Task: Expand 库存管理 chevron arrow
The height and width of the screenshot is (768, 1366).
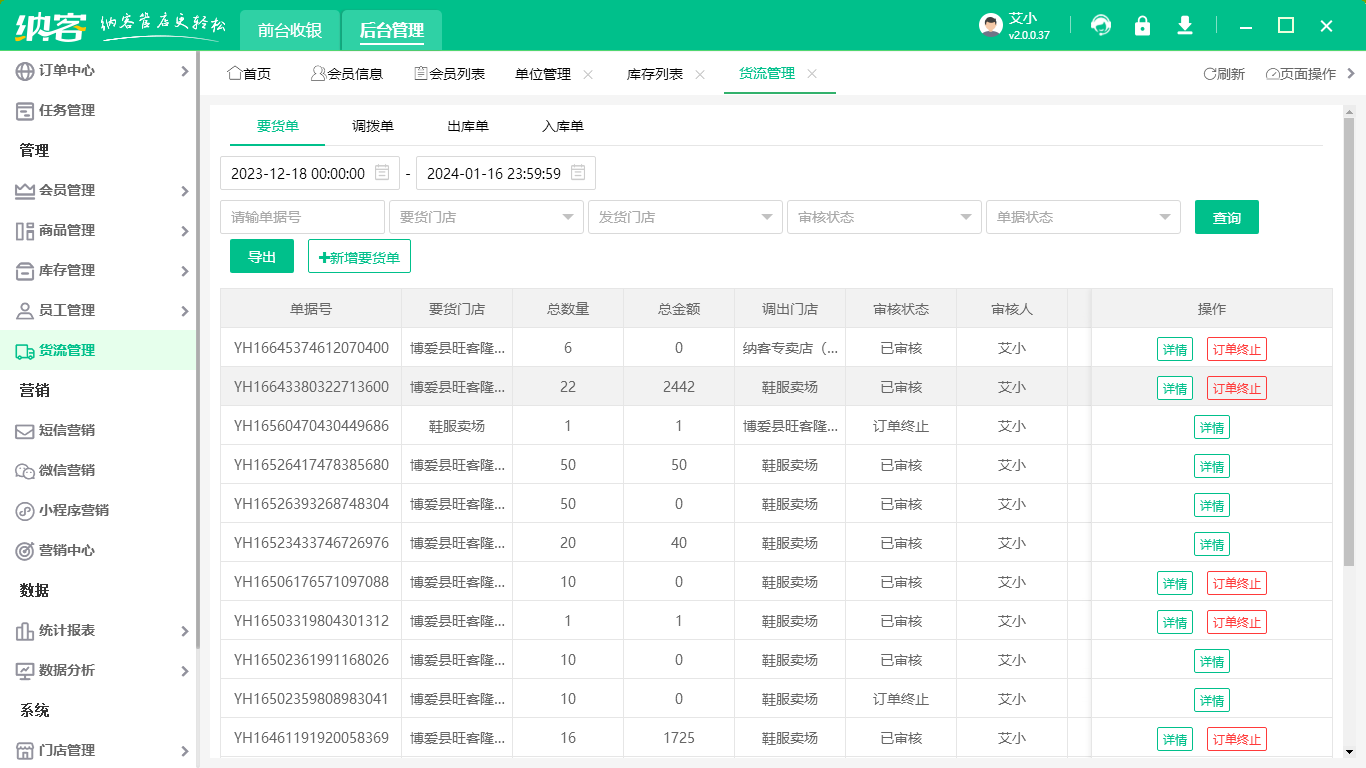Action: pyautogui.click(x=184, y=271)
